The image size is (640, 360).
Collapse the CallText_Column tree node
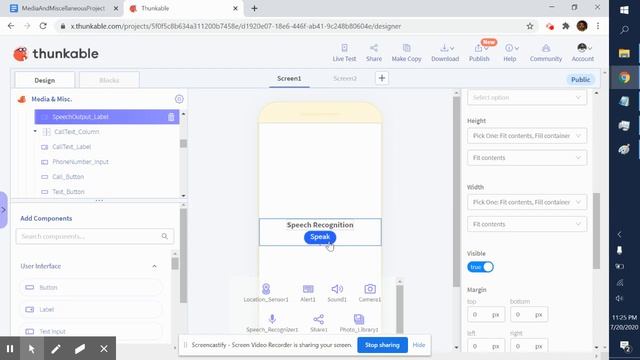pyautogui.click(x=35, y=131)
